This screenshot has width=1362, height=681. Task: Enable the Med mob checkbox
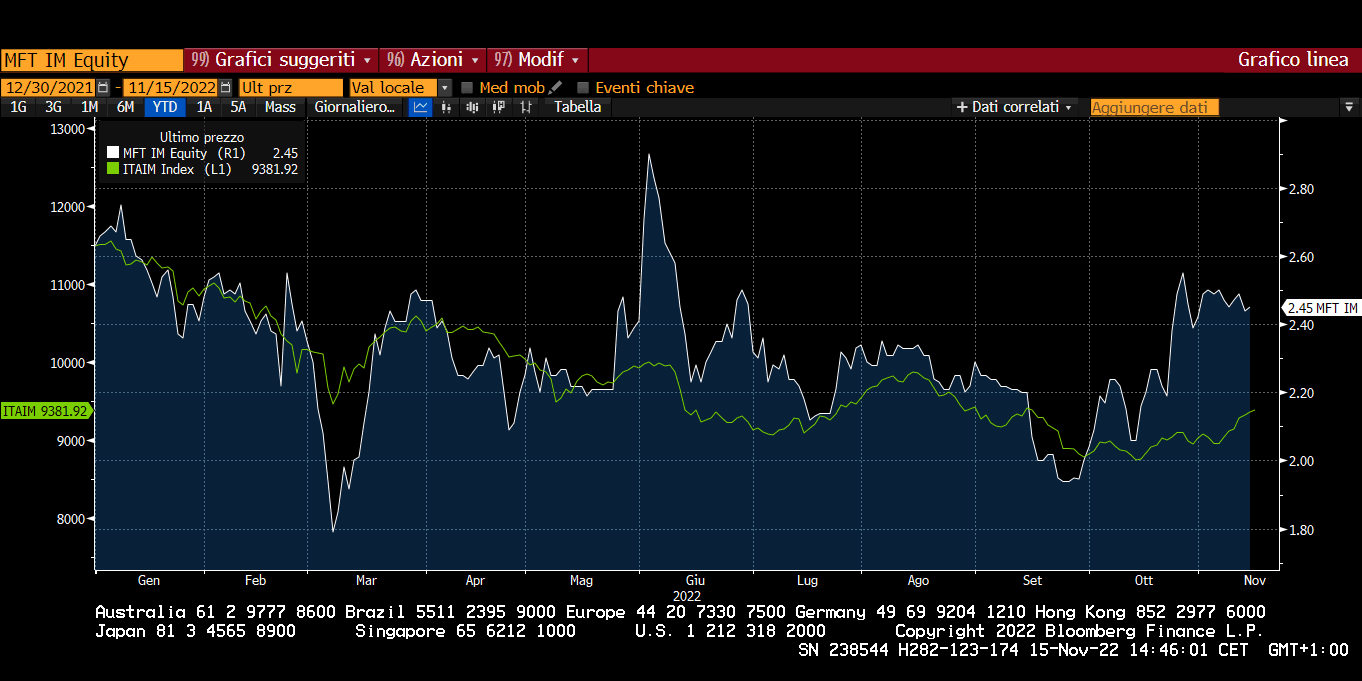[467, 88]
